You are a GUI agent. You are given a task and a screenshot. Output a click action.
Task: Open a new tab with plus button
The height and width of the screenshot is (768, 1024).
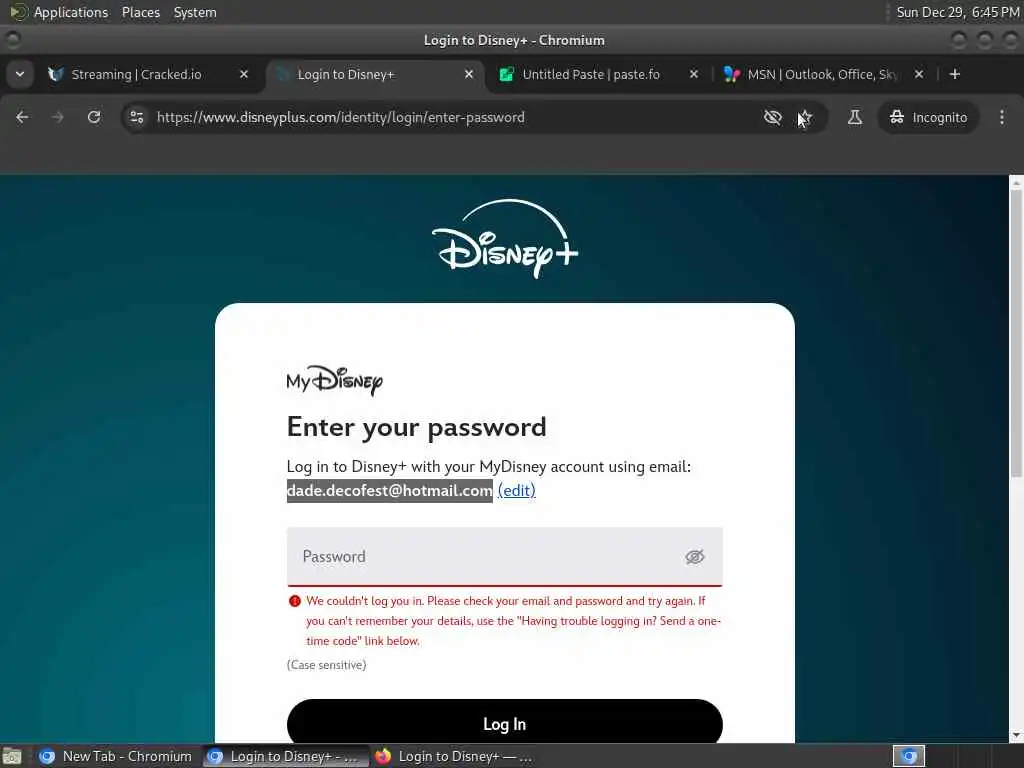[955, 74]
